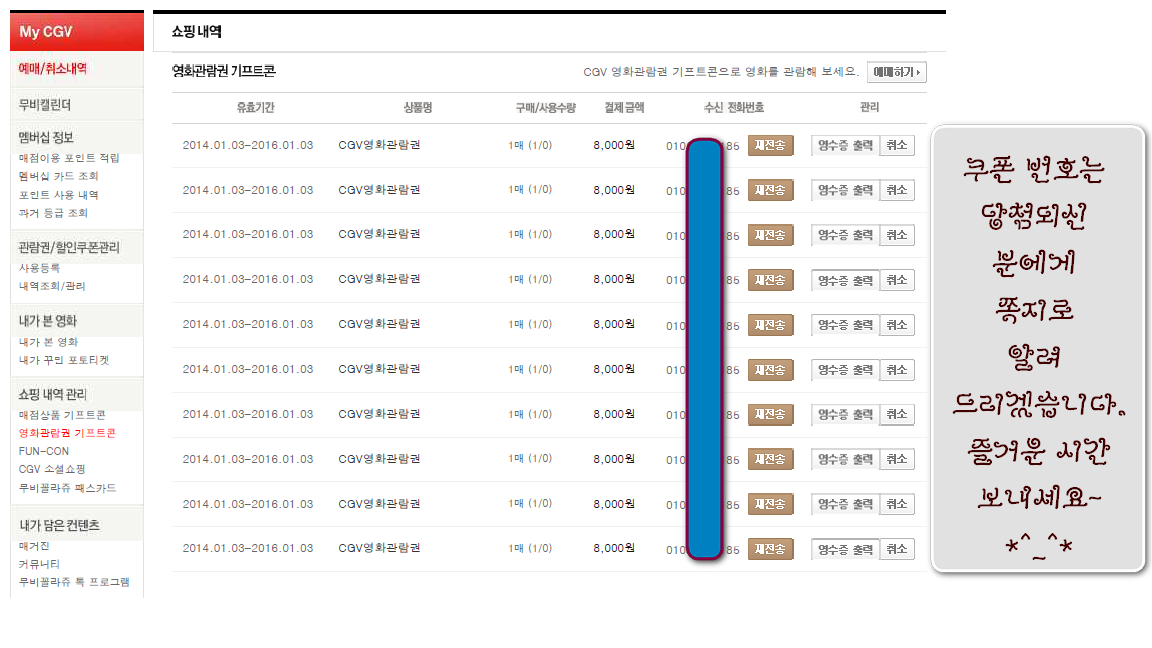1152x648 pixels.
Task: Click 재전송 button in first table row
Action: coord(770,145)
